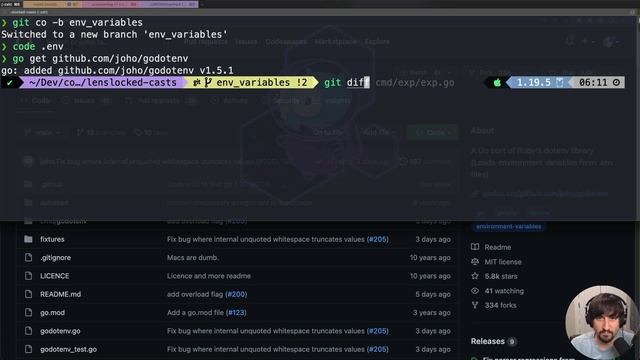Open pull request #200 in README.md row
640x360 pixels.
coord(236,294)
